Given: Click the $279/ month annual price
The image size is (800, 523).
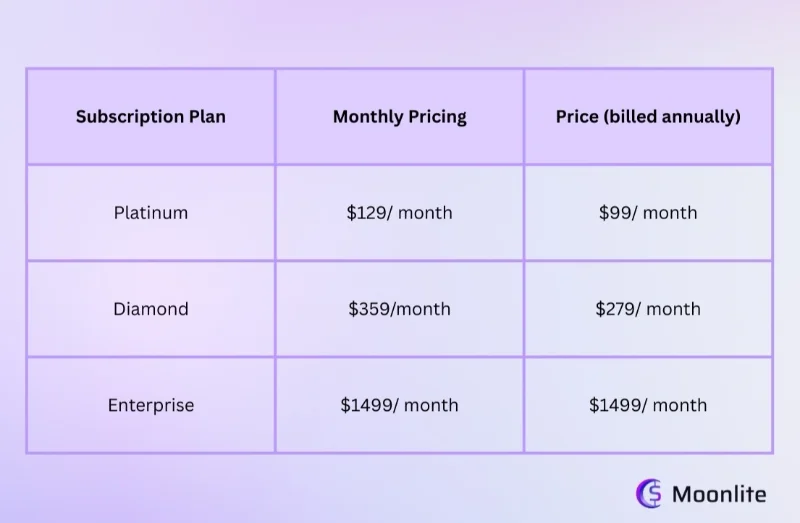Looking at the screenshot, I should pos(648,309).
